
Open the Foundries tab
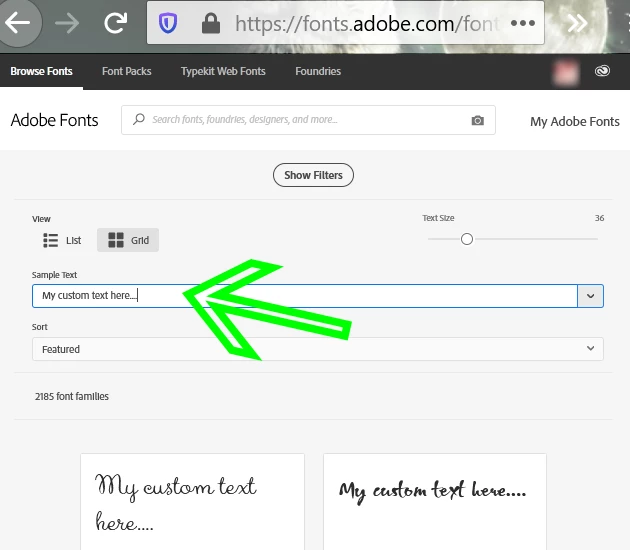coord(318,72)
